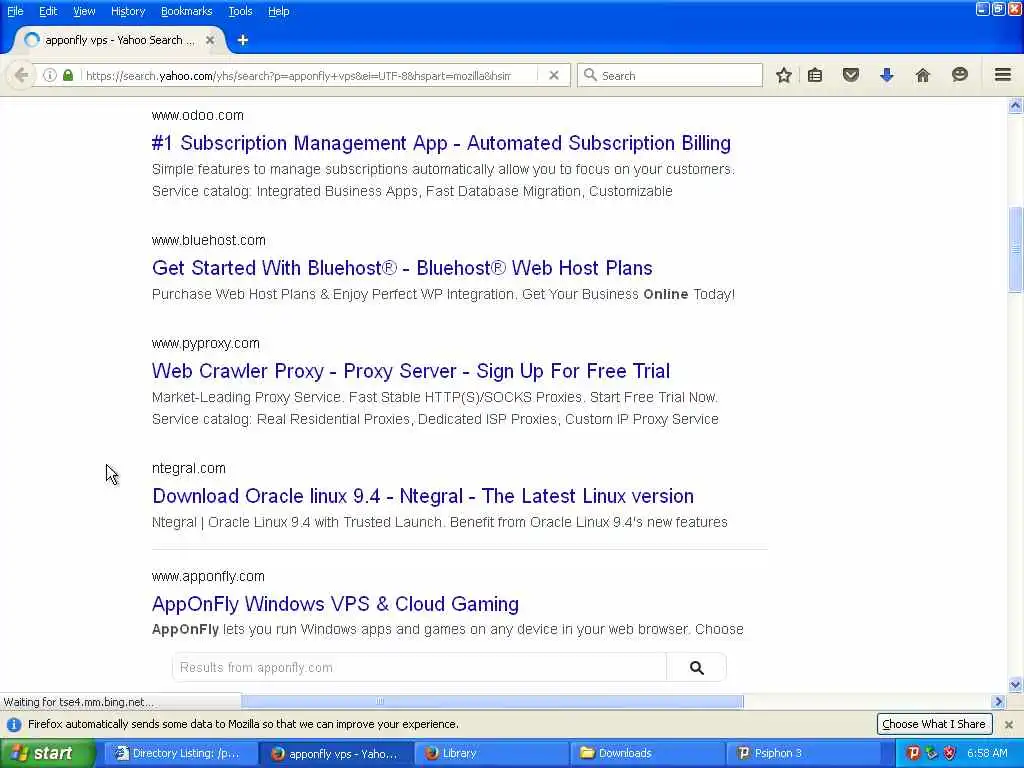This screenshot has height=768, width=1024.
Task: Switch to Downloads folder taskbar window
Action: [x=648, y=753]
